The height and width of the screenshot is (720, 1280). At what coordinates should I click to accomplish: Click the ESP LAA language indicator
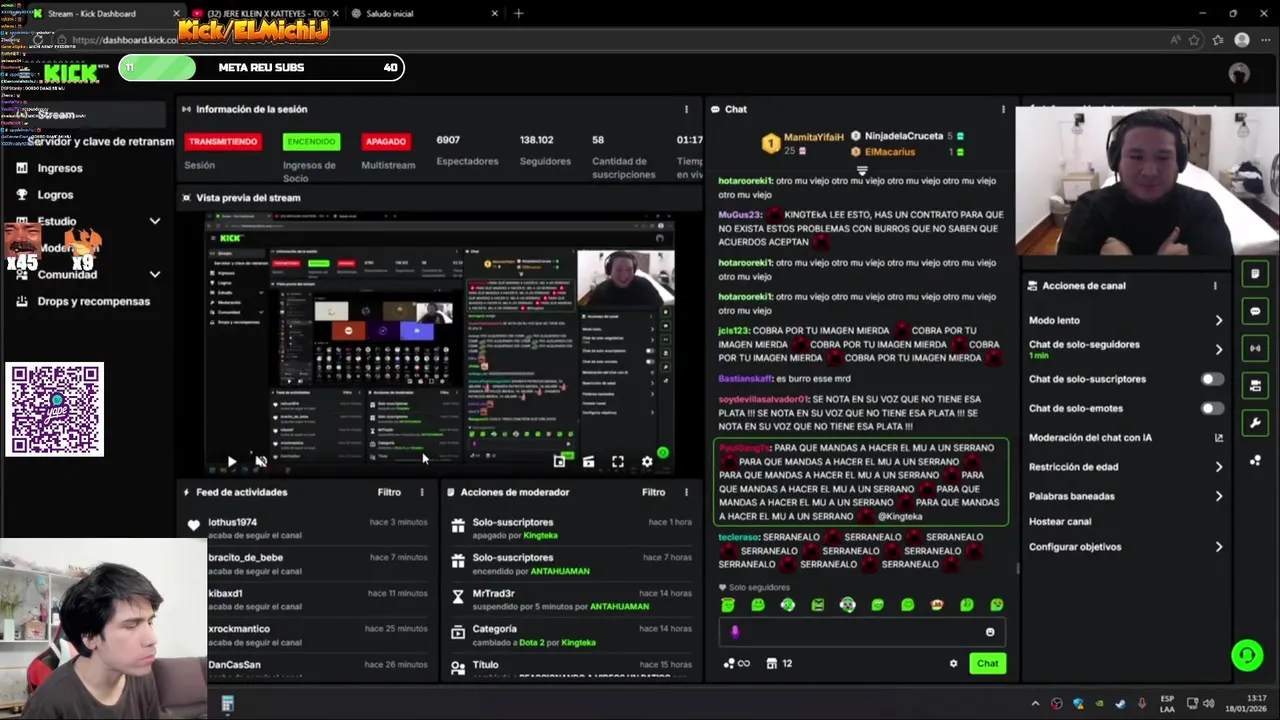point(1167,703)
